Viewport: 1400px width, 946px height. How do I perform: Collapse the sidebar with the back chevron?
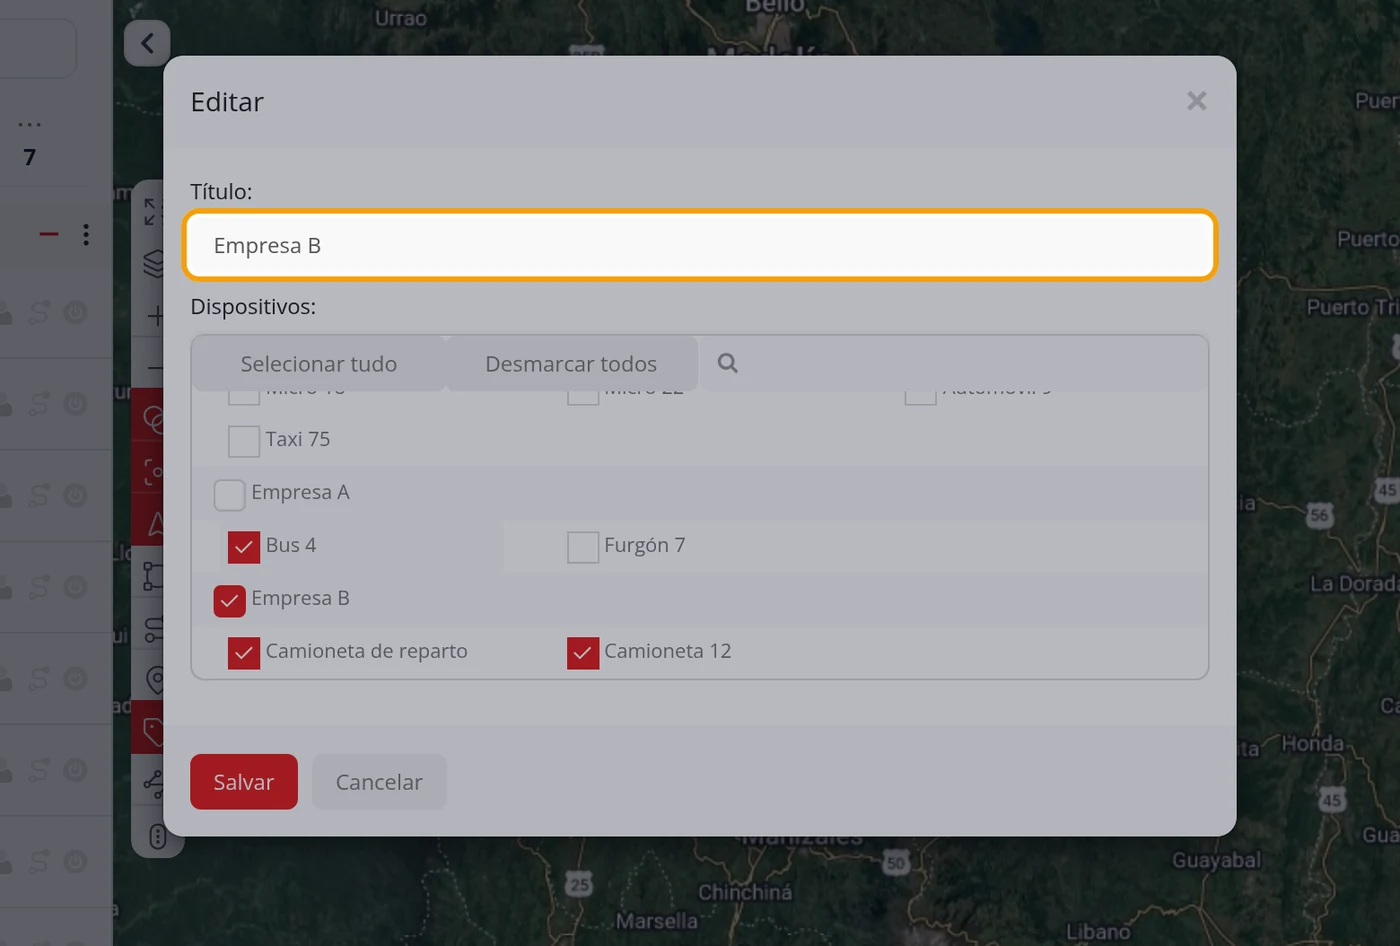pos(147,43)
